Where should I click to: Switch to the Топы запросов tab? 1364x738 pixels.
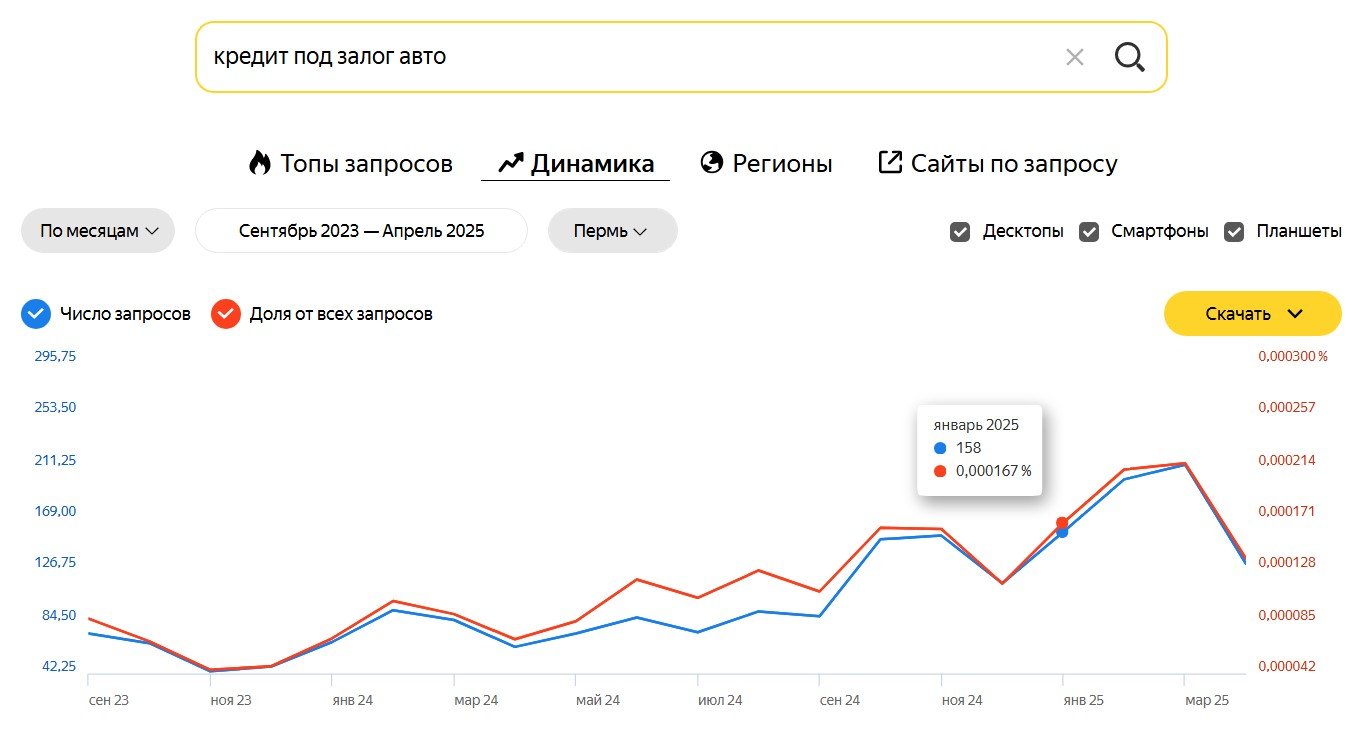(x=366, y=163)
